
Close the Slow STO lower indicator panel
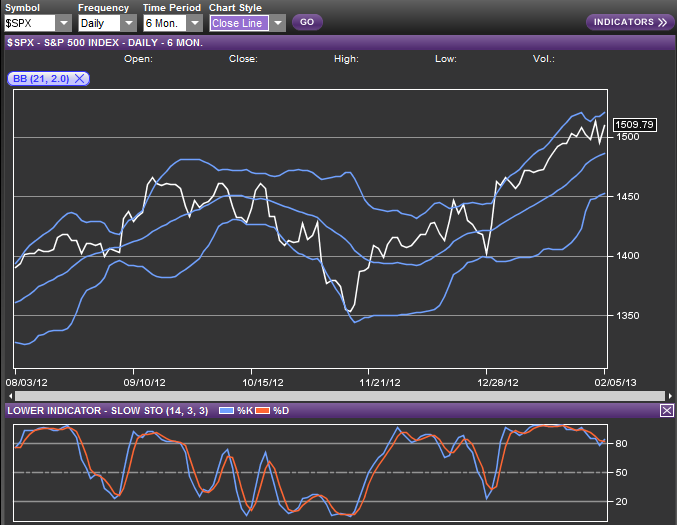click(x=667, y=411)
